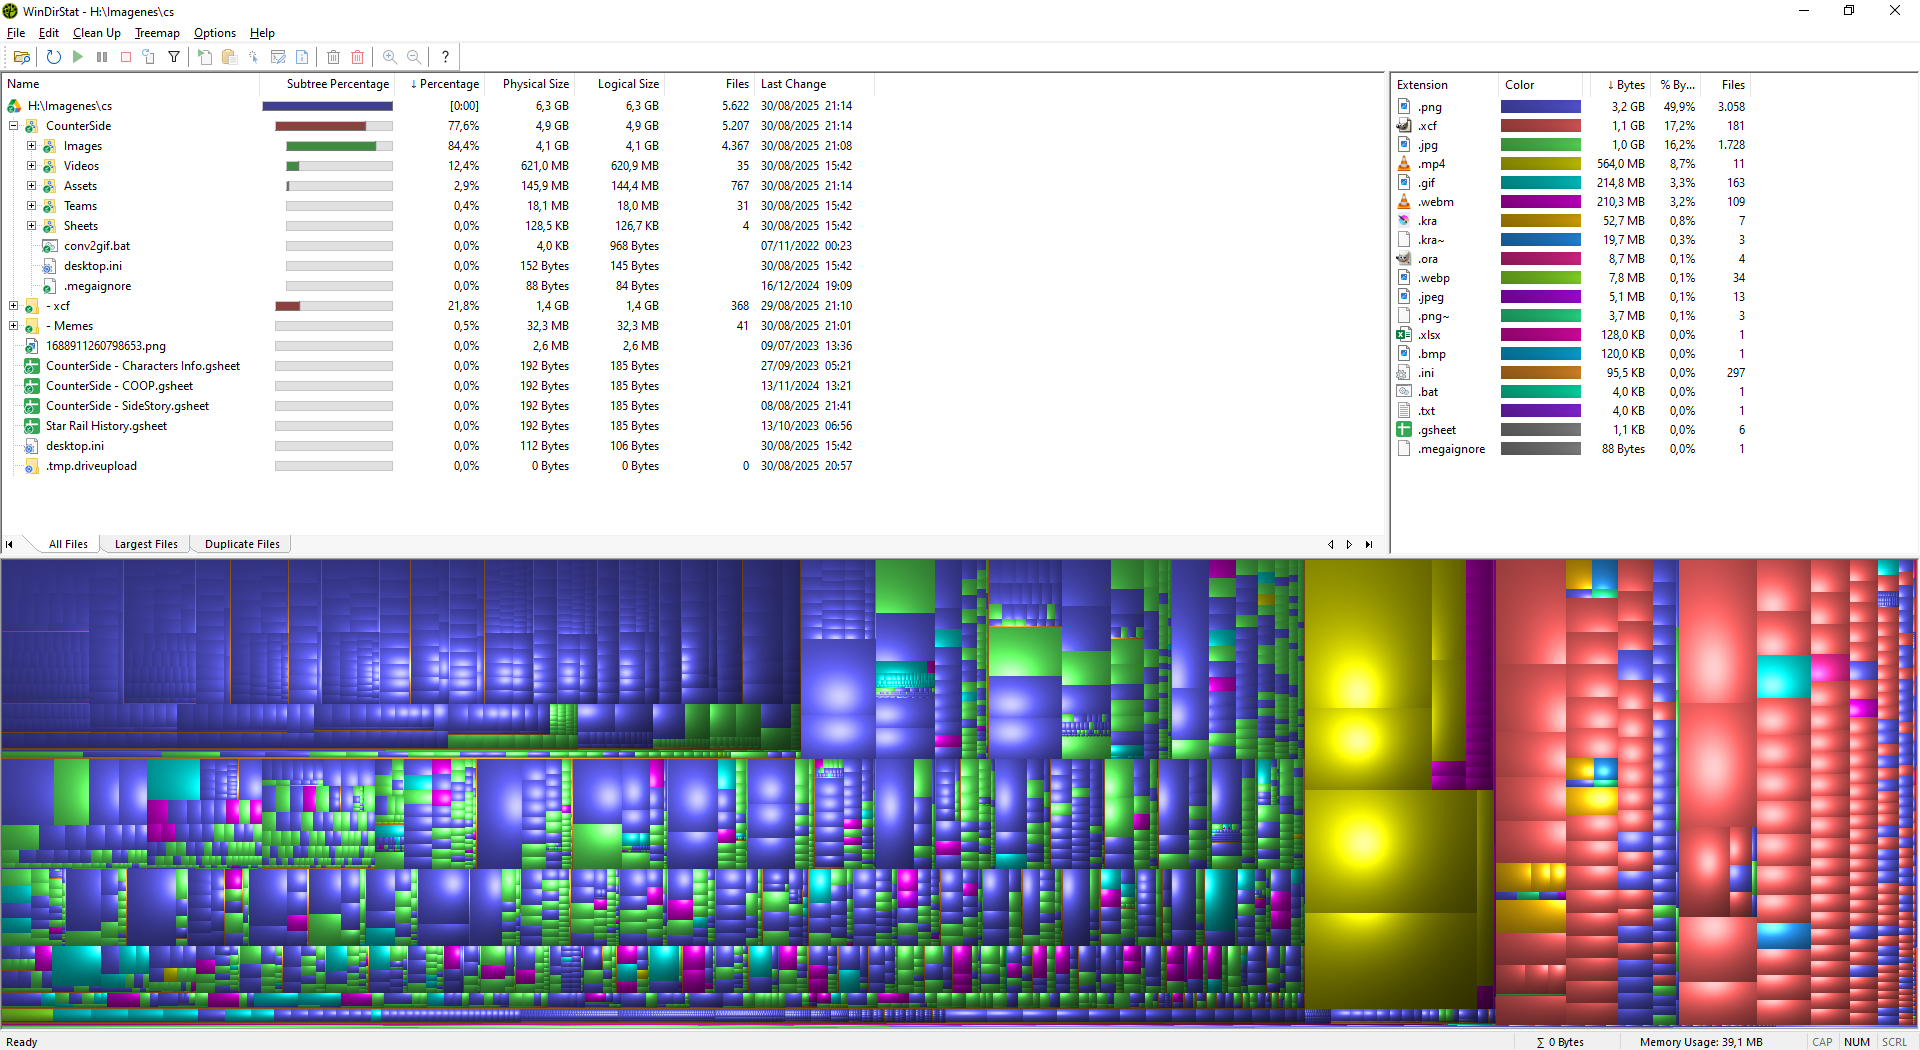The height and width of the screenshot is (1050, 1920).
Task: Open the Help menu
Action: (262, 33)
